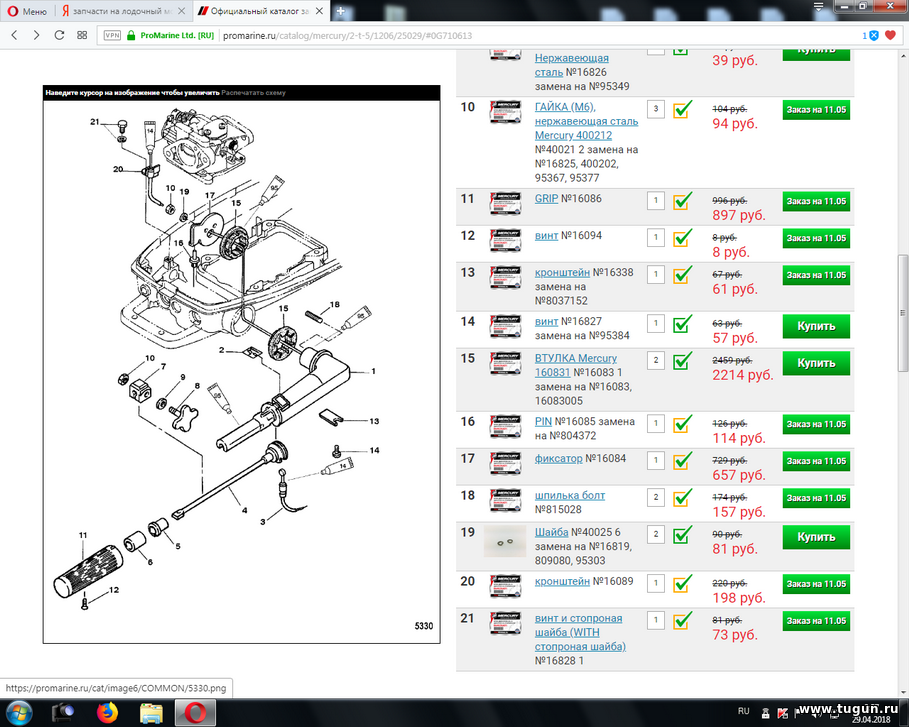This screenshot has height=727, width=909.
Task: Open the 'винт и стопроная шайба' link
Action: [x=580, y=633]
